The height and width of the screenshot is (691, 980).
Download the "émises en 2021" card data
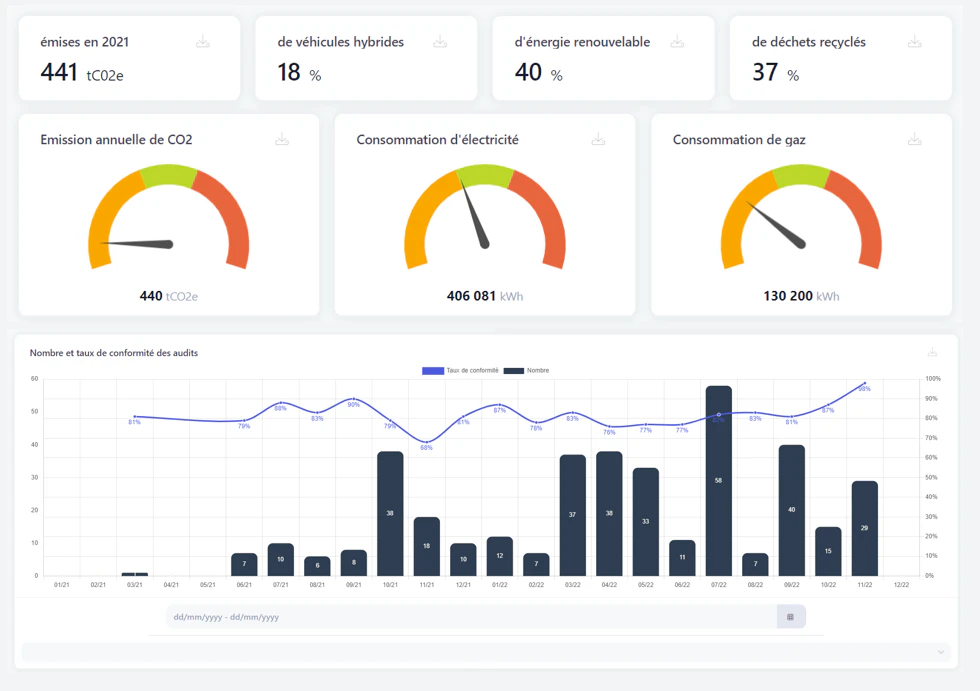point(203,42)
